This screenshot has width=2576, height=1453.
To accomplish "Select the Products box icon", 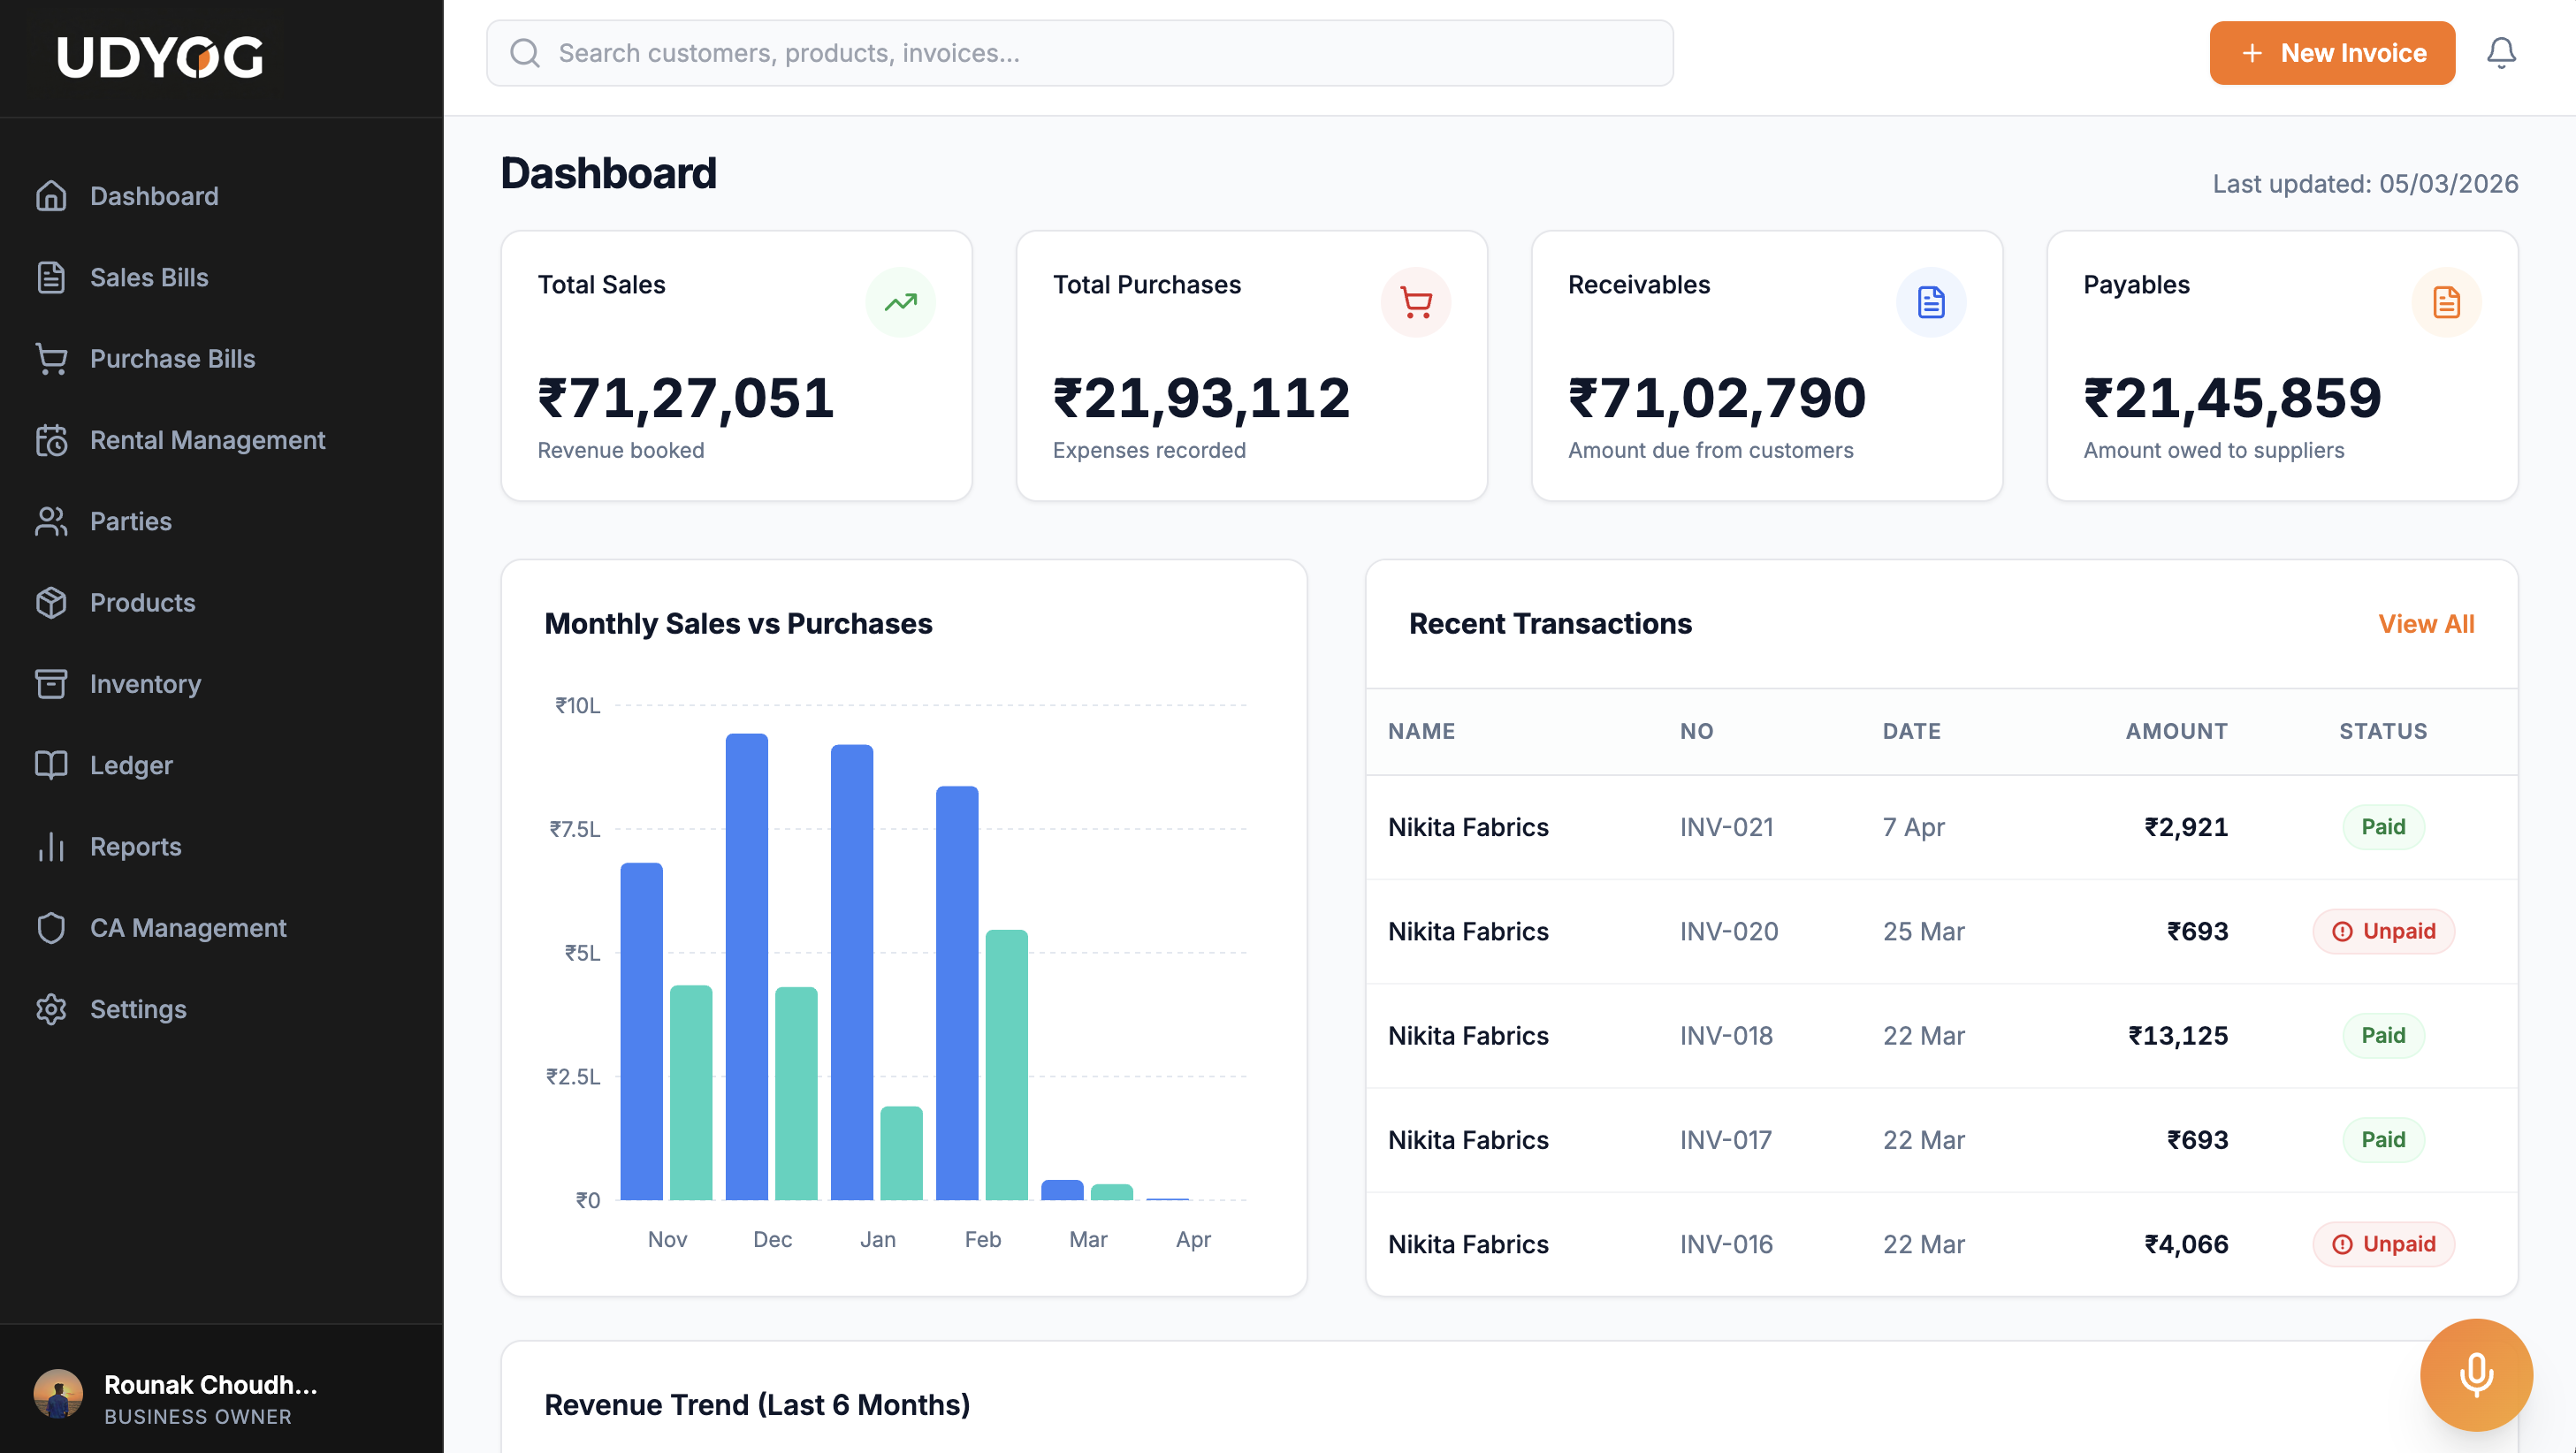I will 52,602.
